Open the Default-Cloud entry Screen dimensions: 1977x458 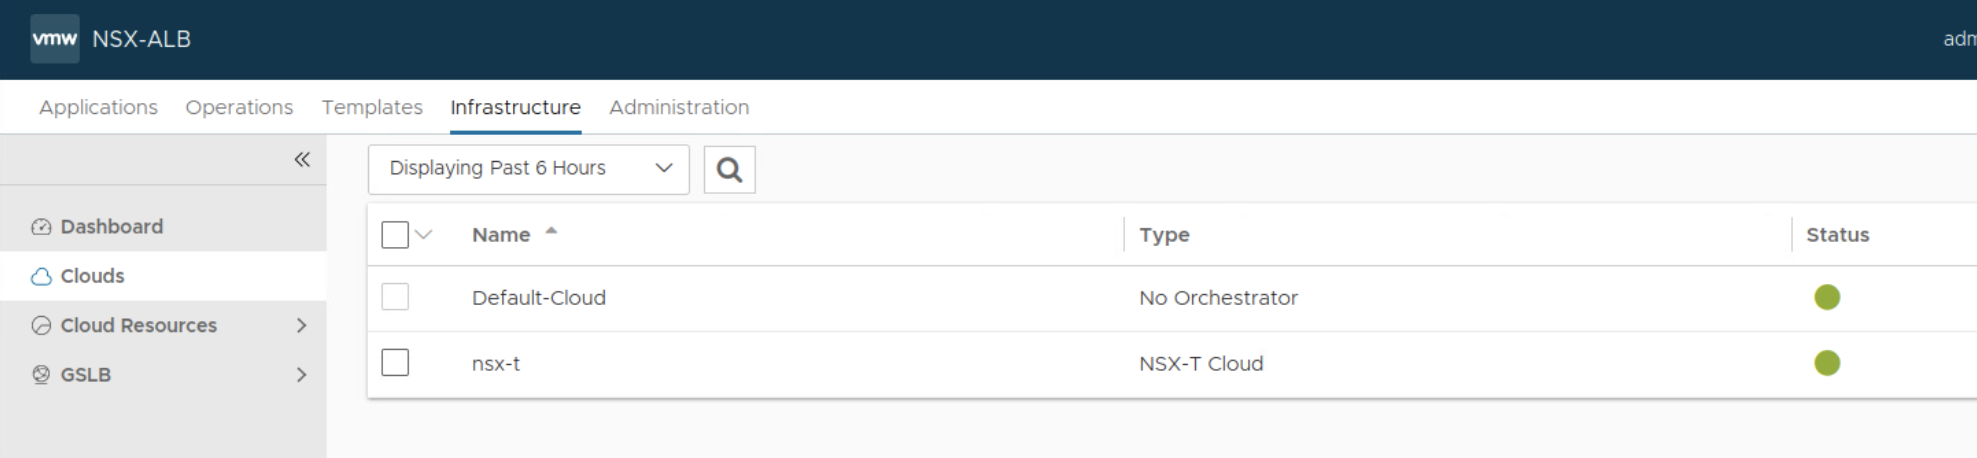click(538, 298)
